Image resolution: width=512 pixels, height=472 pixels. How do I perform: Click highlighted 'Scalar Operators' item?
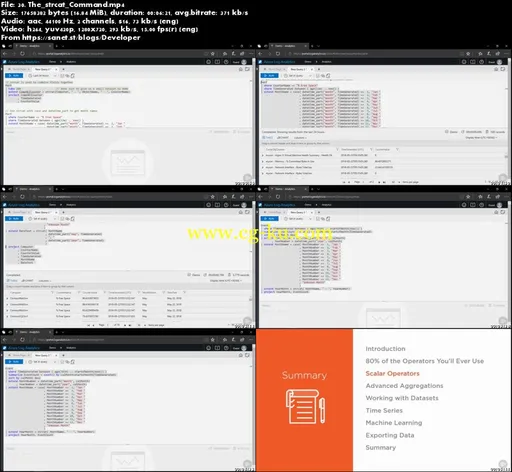pyautogui.click(x=392, y=373)
